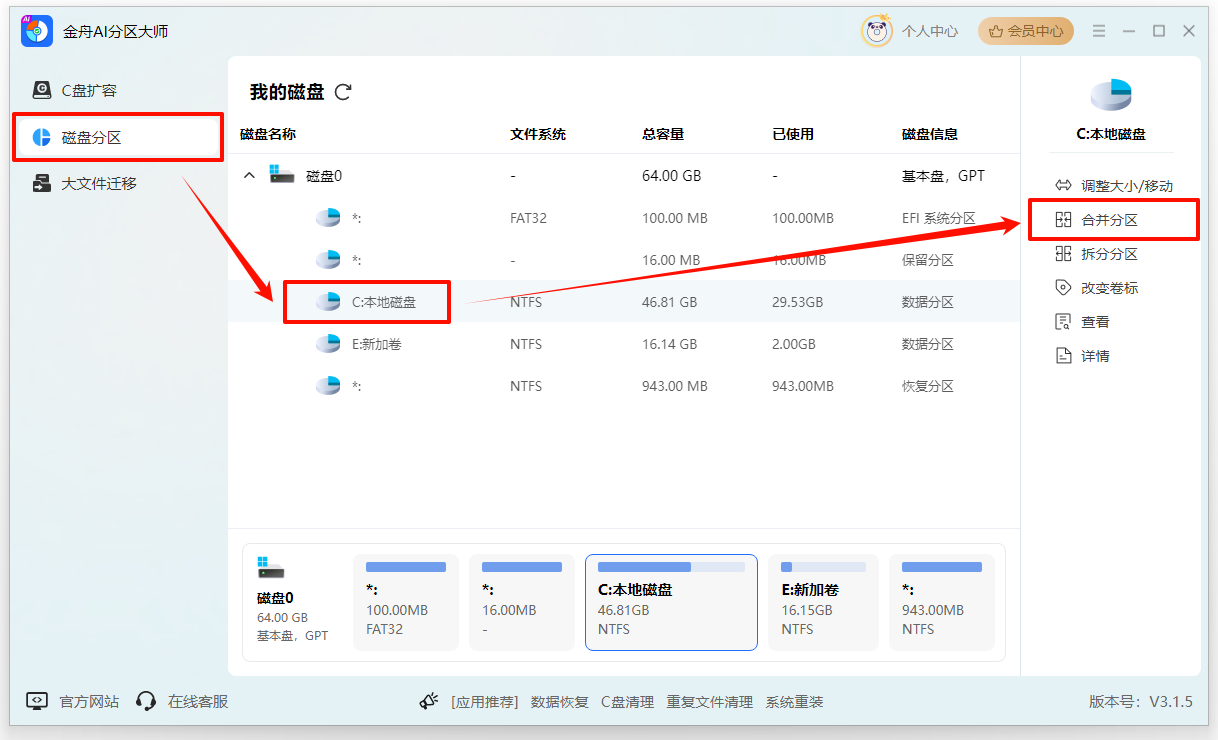Select the 拆分分区 tool
This screenshot has height=740, width=1218.
click(x=1105, y=254)
